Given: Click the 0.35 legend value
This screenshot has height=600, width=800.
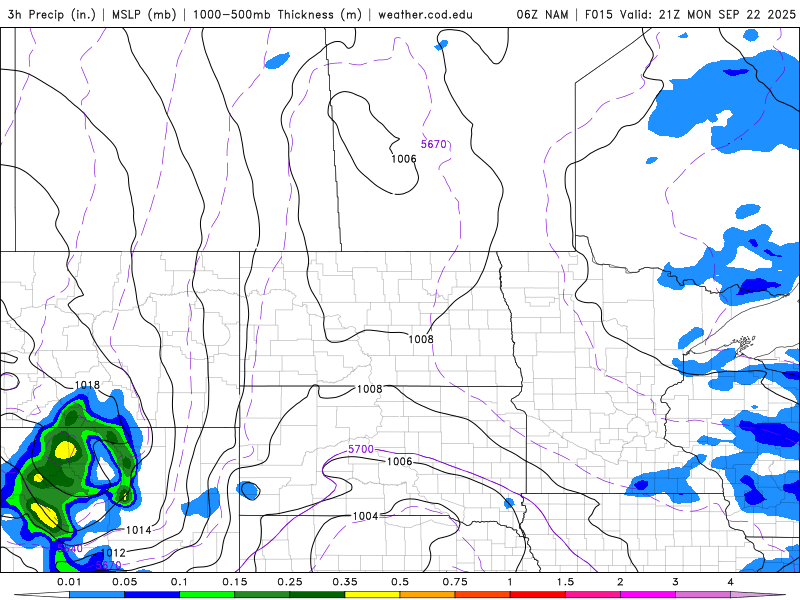Looking at the screenshot, I should point(345,582).
